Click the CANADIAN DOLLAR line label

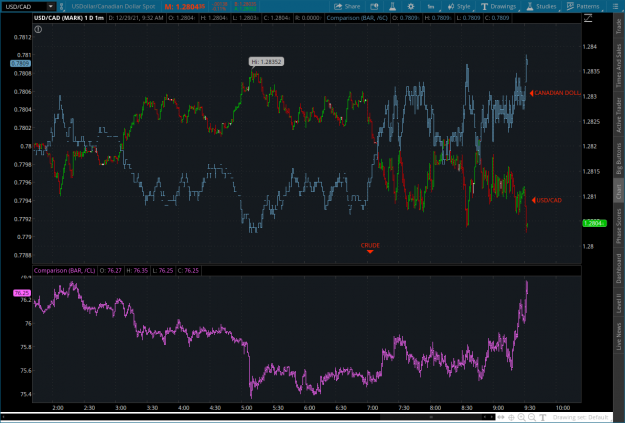point(555,93)
